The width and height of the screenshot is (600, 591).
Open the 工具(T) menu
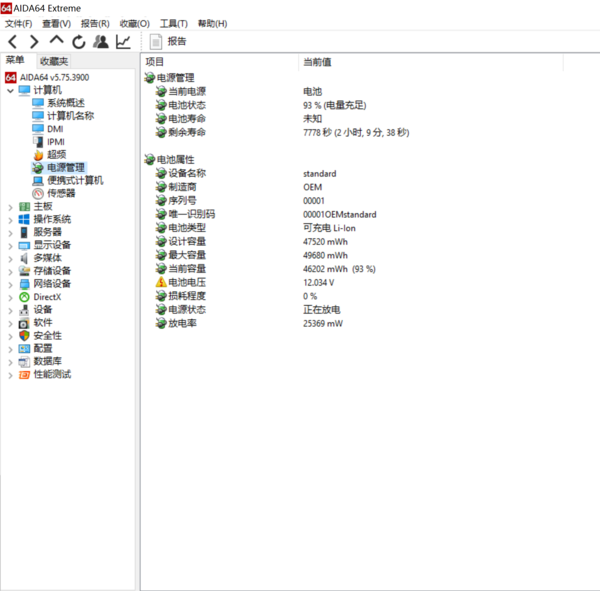tap(174, 24)
